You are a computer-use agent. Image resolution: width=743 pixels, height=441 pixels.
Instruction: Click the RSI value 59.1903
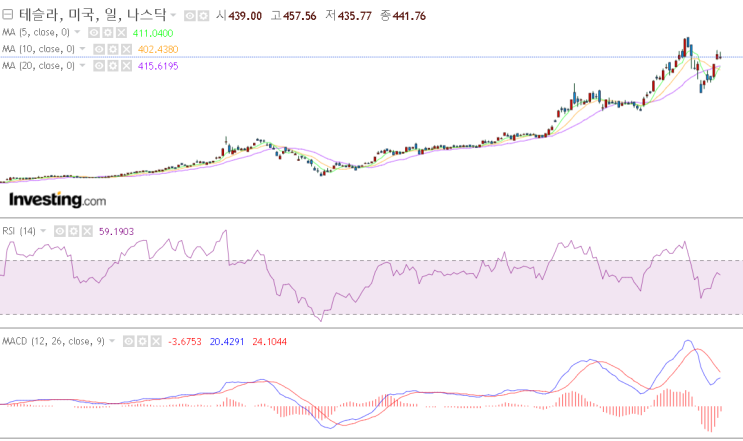[117, 231]
